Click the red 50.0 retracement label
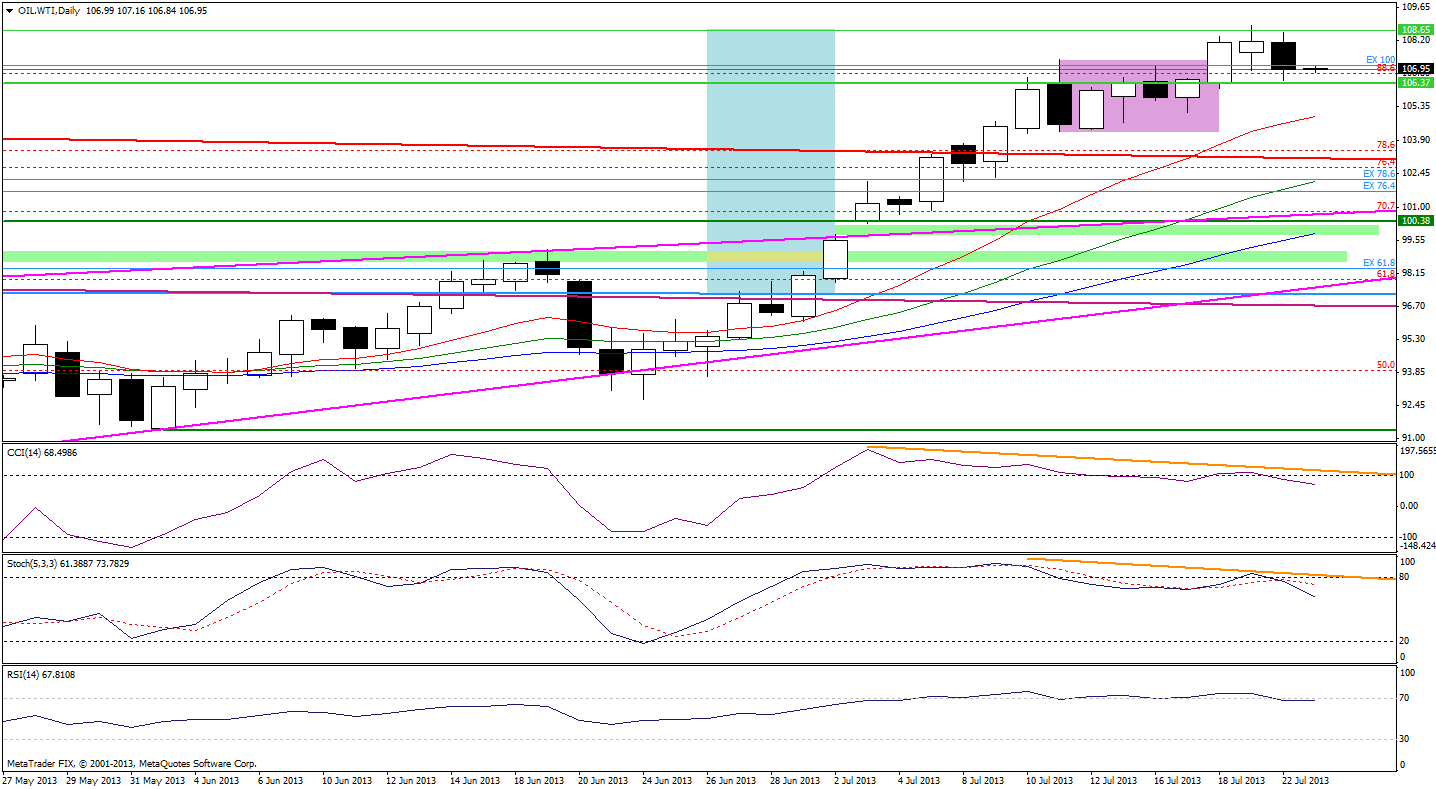Screen dimensions: 1436x789 1386,365
